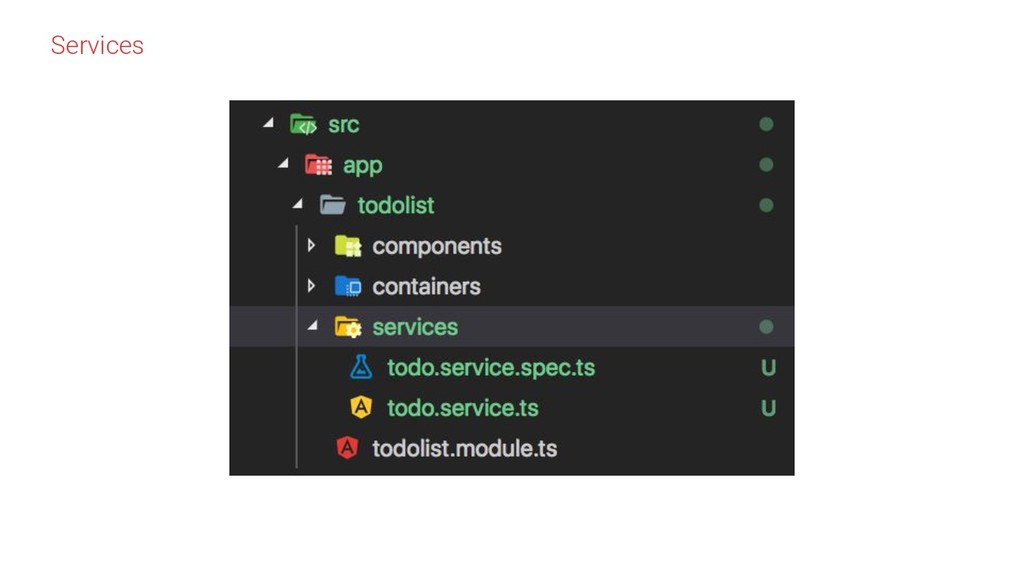Open todo.service.spec.ts file
The image size is (1024, 576).
pos(491,368)
